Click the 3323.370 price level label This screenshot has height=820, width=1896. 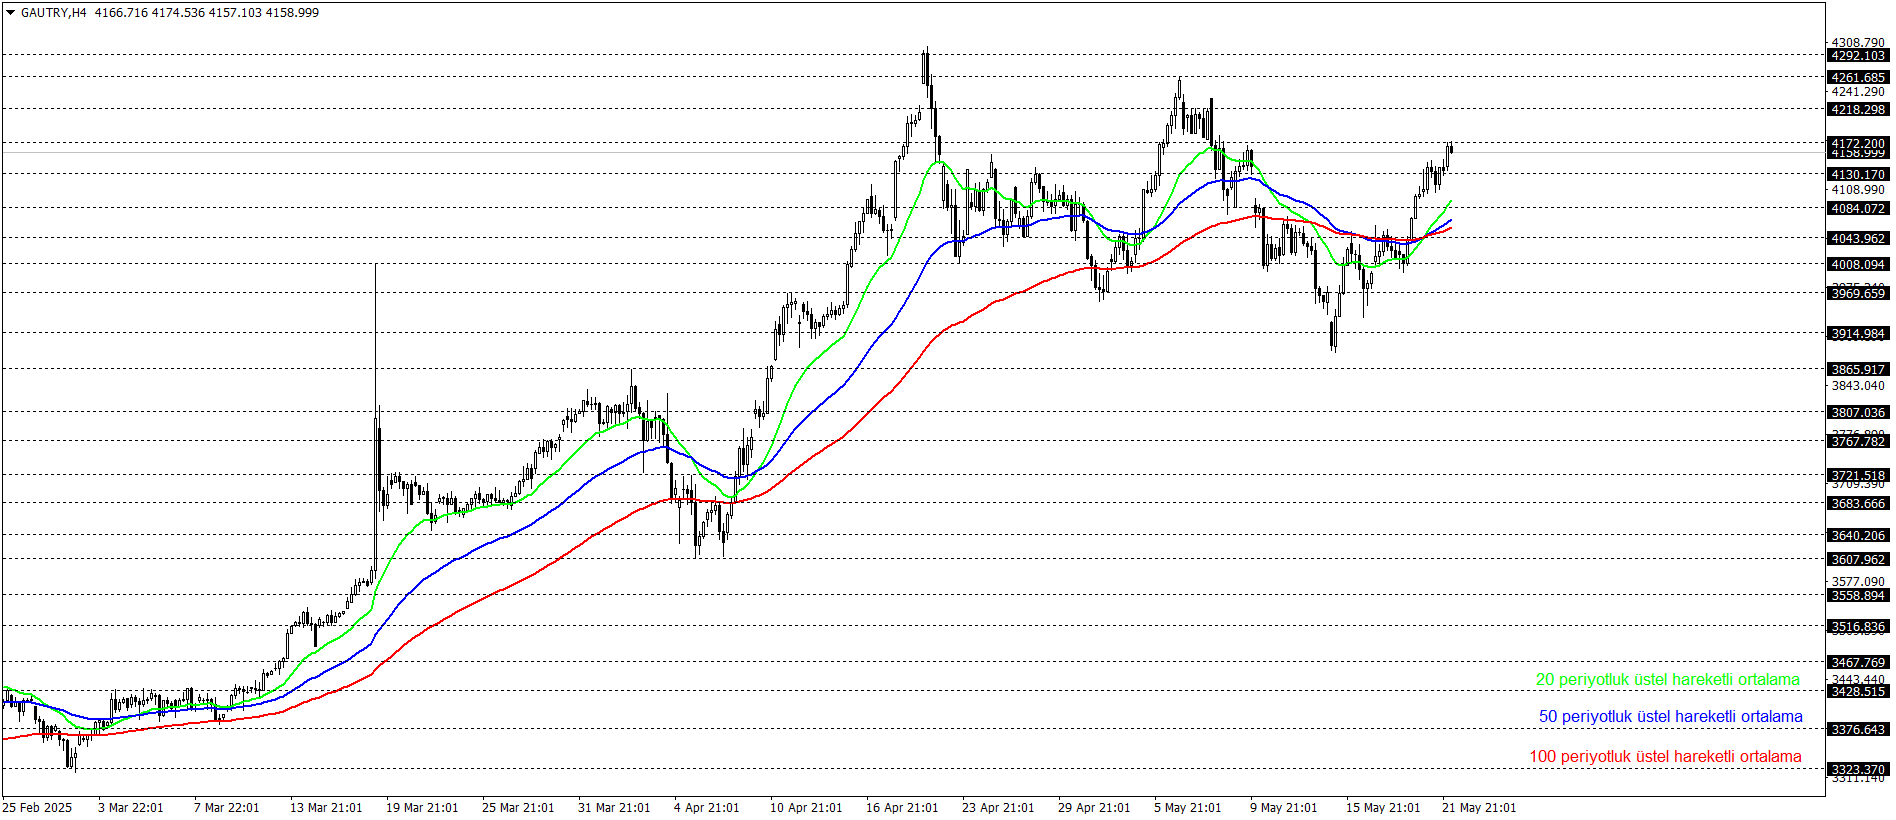(1858, 770)
